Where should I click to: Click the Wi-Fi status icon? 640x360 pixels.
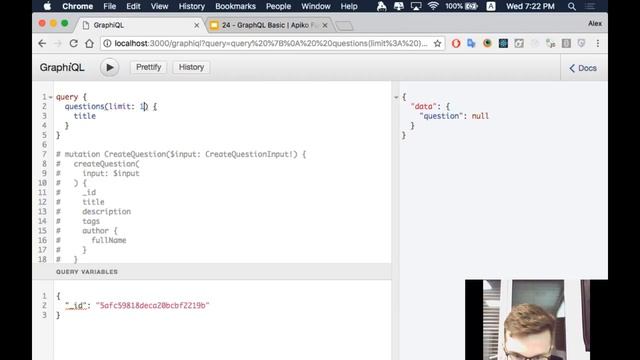pyautogui.click(x=433, y=6)
